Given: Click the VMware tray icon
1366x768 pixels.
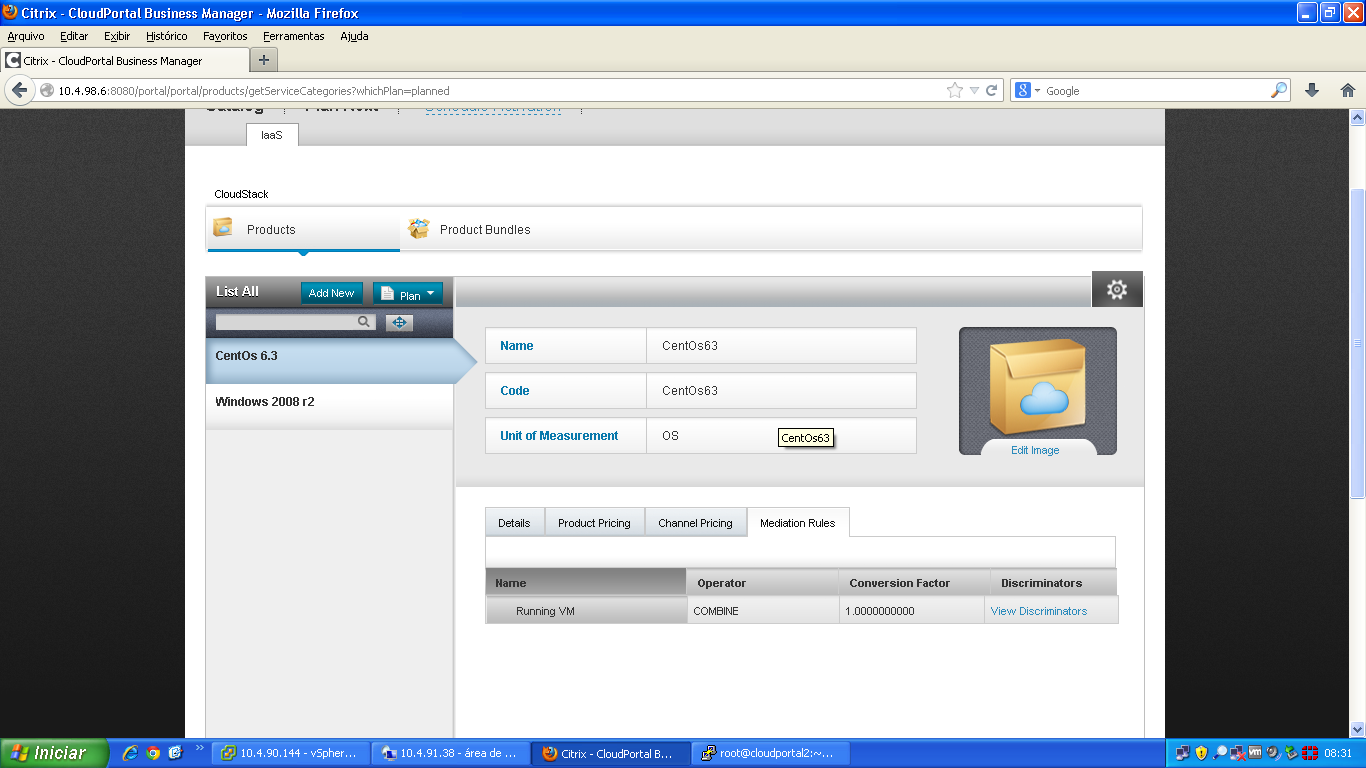Looking at the screenshot, I should 1255,753.
